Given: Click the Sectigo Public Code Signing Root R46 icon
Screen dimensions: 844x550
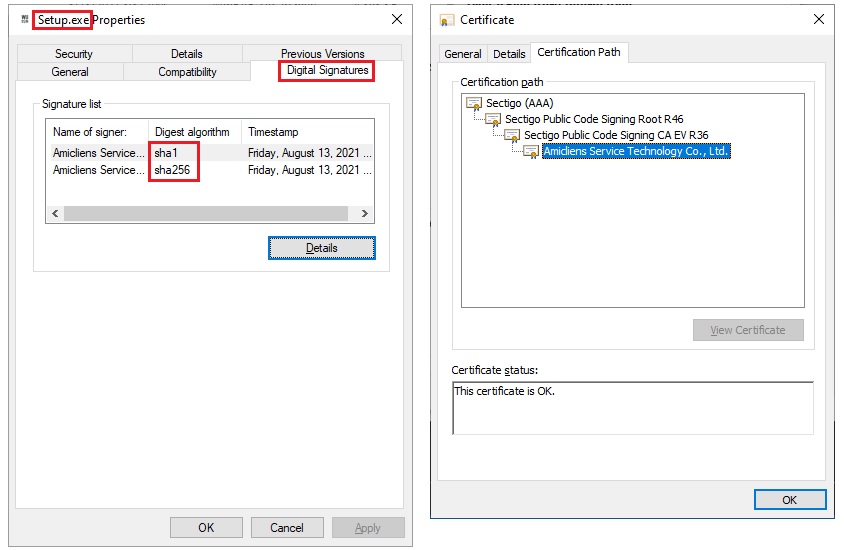Looking at the screenshot, I should (493, 119).
